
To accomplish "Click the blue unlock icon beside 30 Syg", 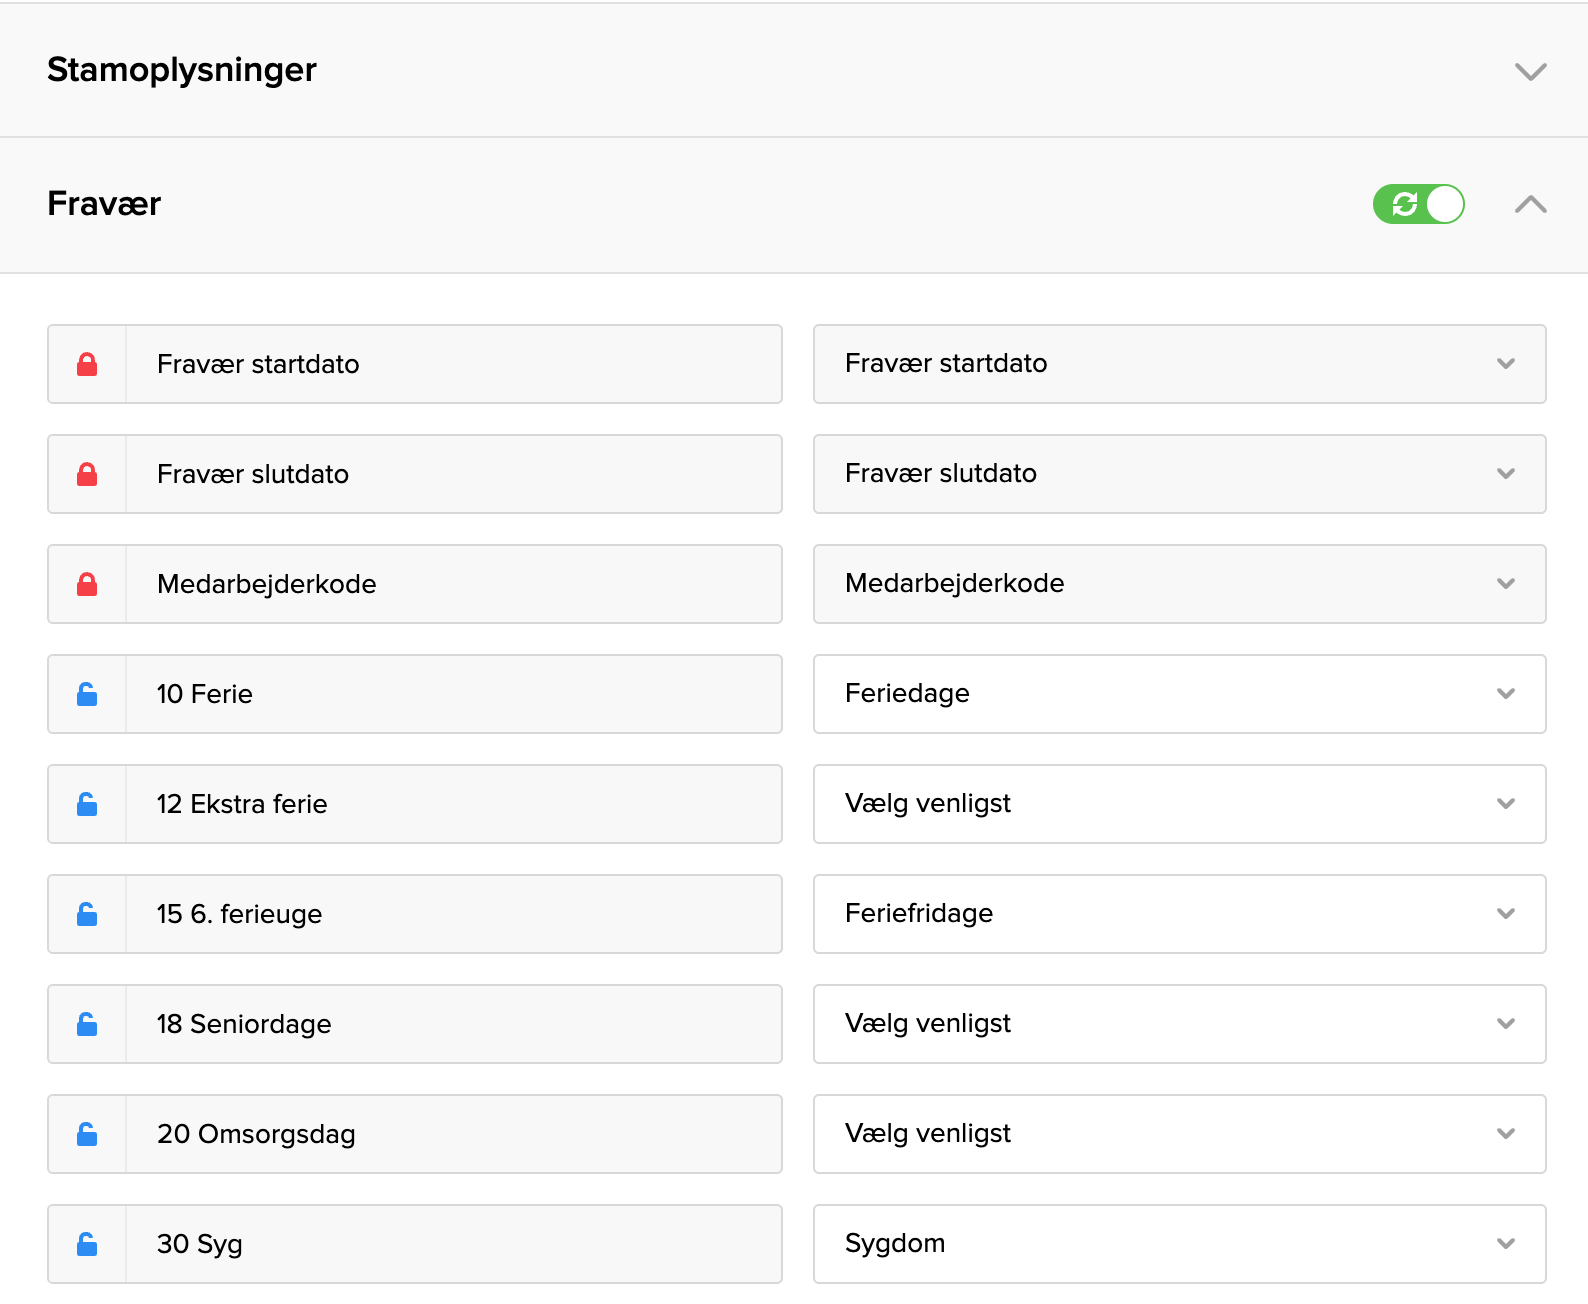I will (87, 1244).
